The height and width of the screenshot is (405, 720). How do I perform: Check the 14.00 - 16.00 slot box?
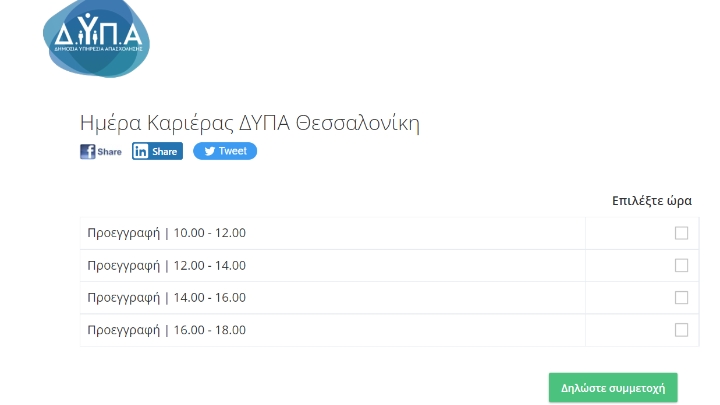click(681, 297)
